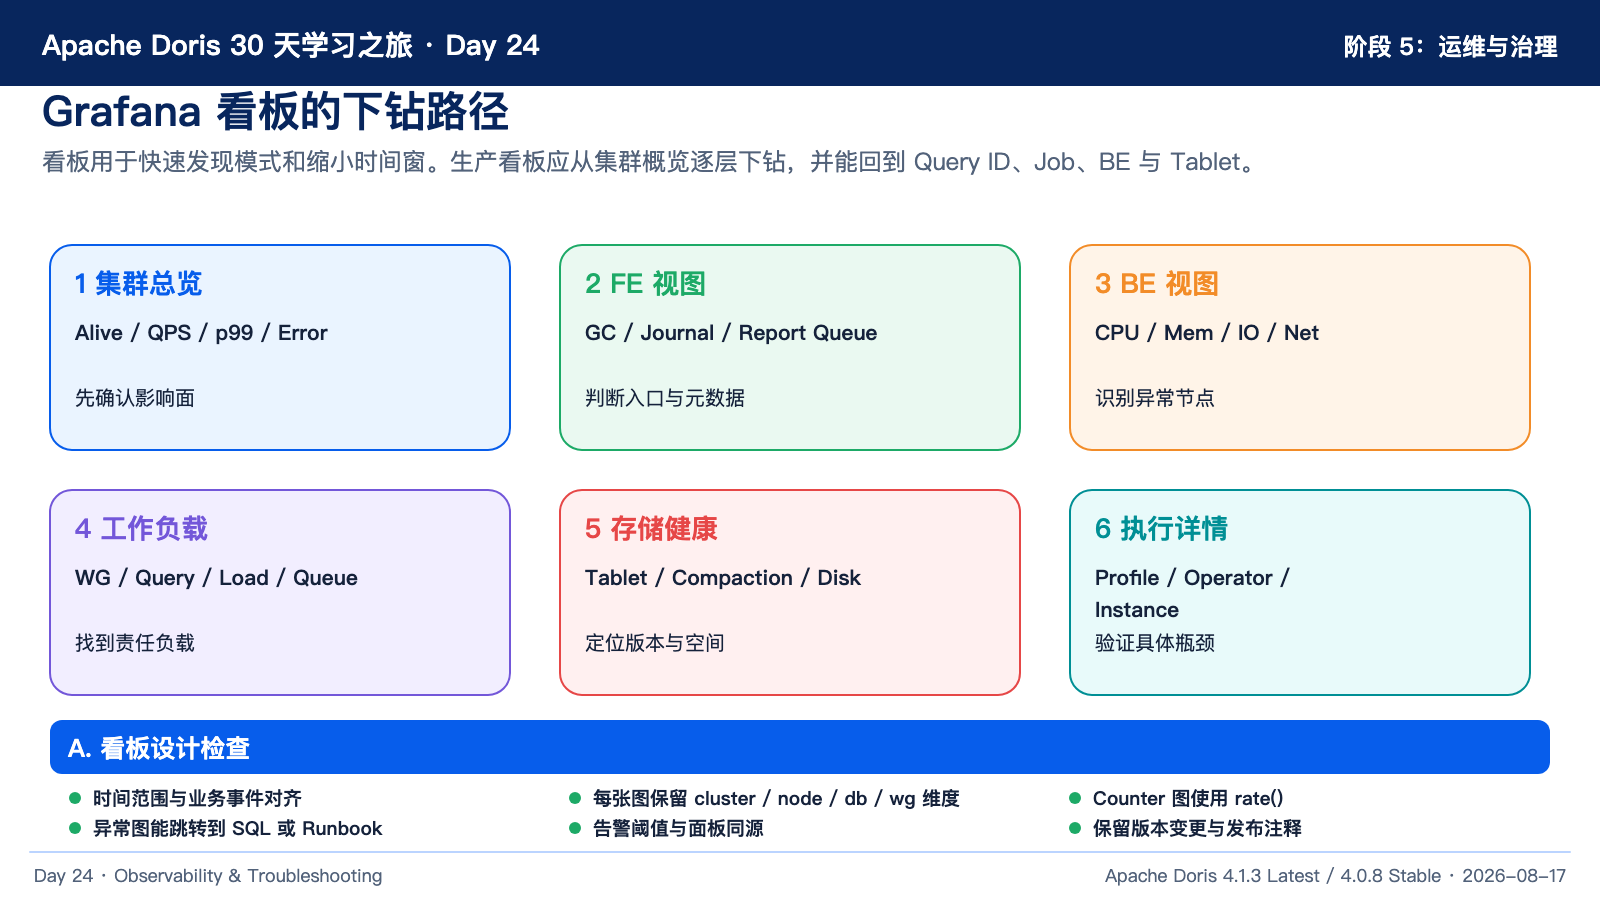1600x900 pixels.
Task: Select the card heading "4 工作负载"
Action: [x=141, y=529]
